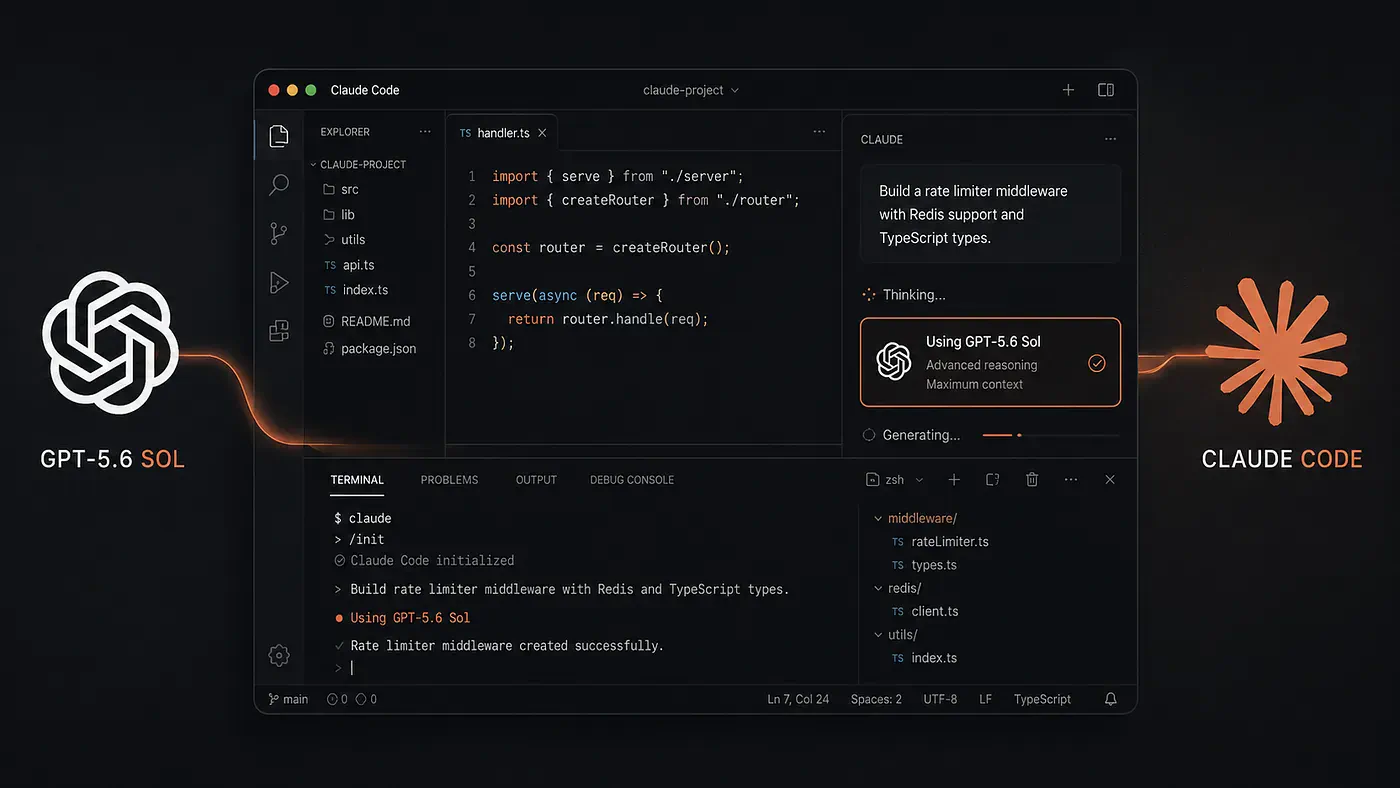Open notifications via the bell icon
This screenshot has height=788, width=1400.
click(x=1110, y=699)
